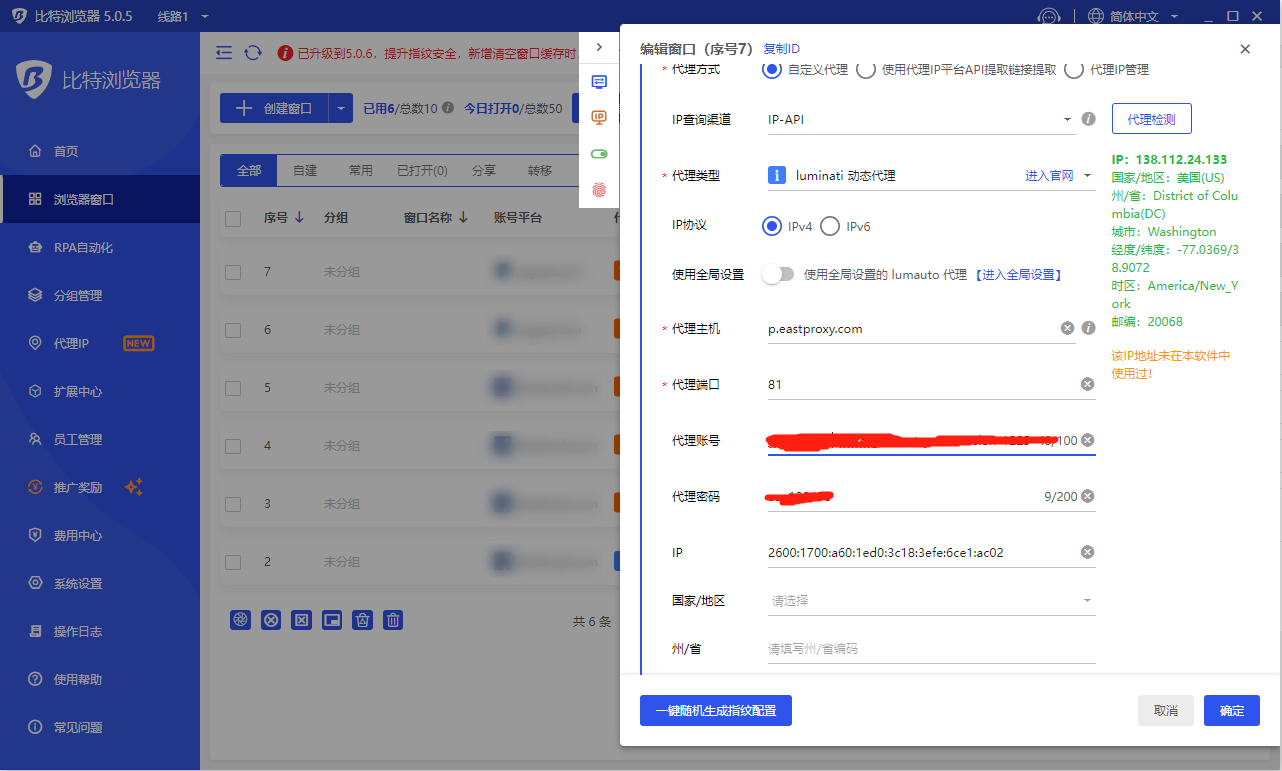Image resolution: width=1282 pixels, height=771 pixels.
Task: Switch to the 转移 tab
Action: pos(540,171)
